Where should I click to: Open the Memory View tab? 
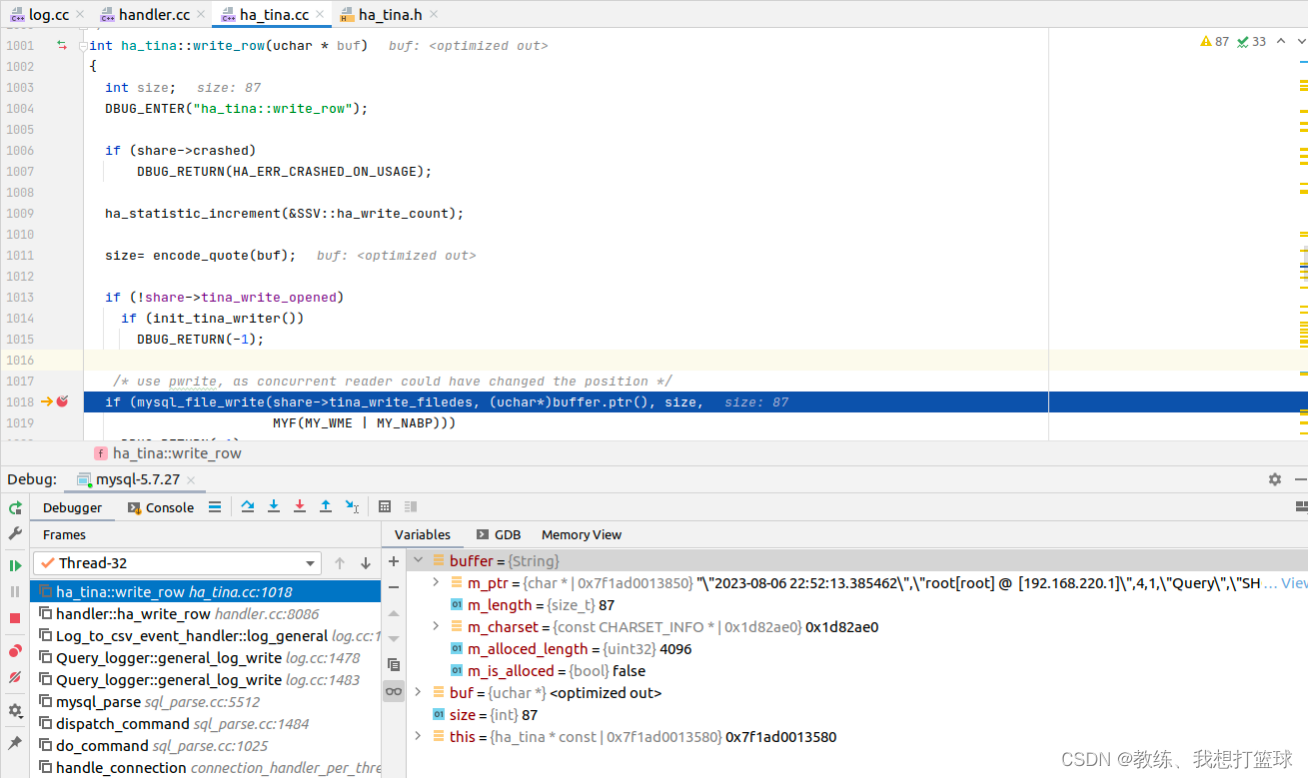click(x=581, y=535)
